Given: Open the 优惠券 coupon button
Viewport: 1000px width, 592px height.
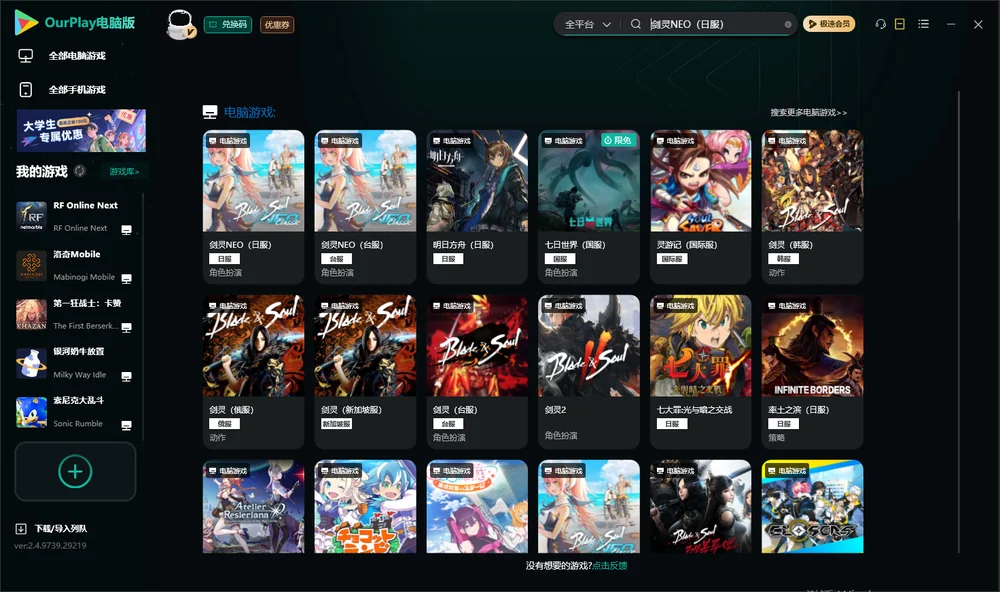Looking at the screenshot, I should click(277, 24).
